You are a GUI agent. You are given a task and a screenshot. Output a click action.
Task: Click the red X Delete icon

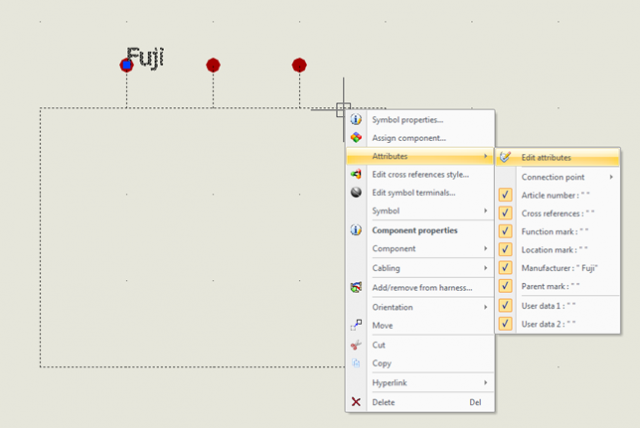click(356, 402)
